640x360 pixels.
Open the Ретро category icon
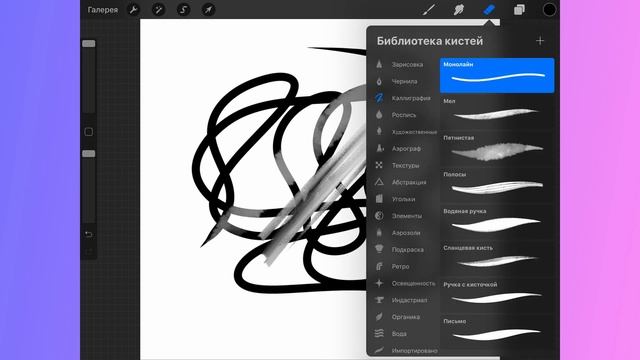[379, 266]
